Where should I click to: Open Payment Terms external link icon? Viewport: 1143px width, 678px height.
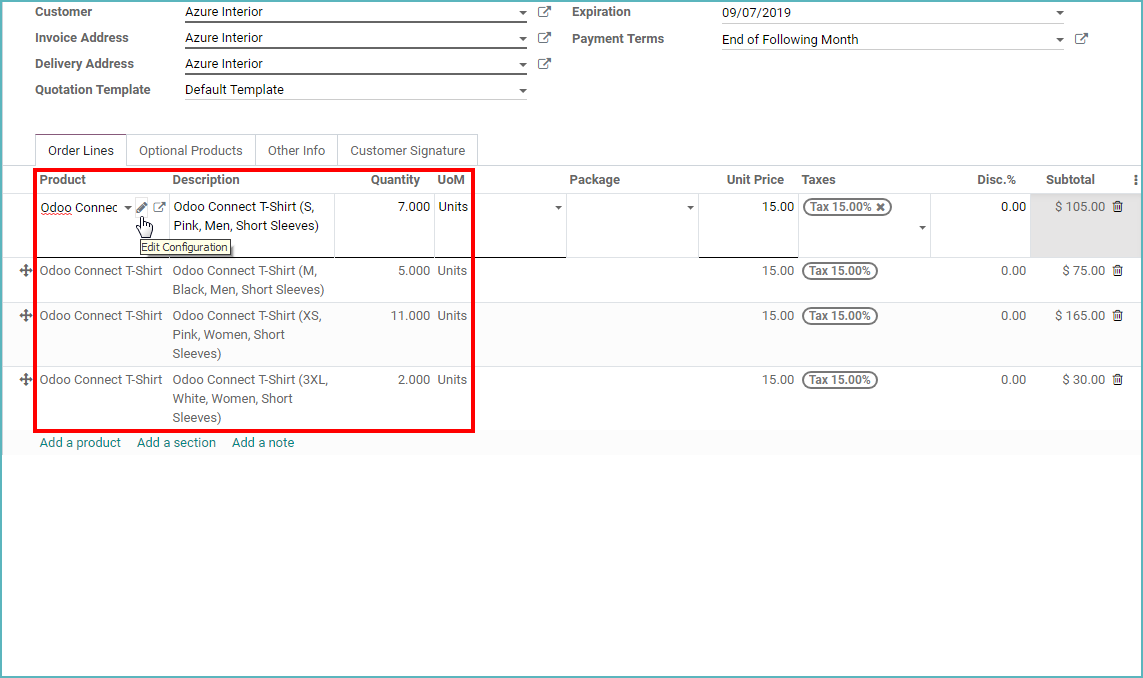point(1081,38)
